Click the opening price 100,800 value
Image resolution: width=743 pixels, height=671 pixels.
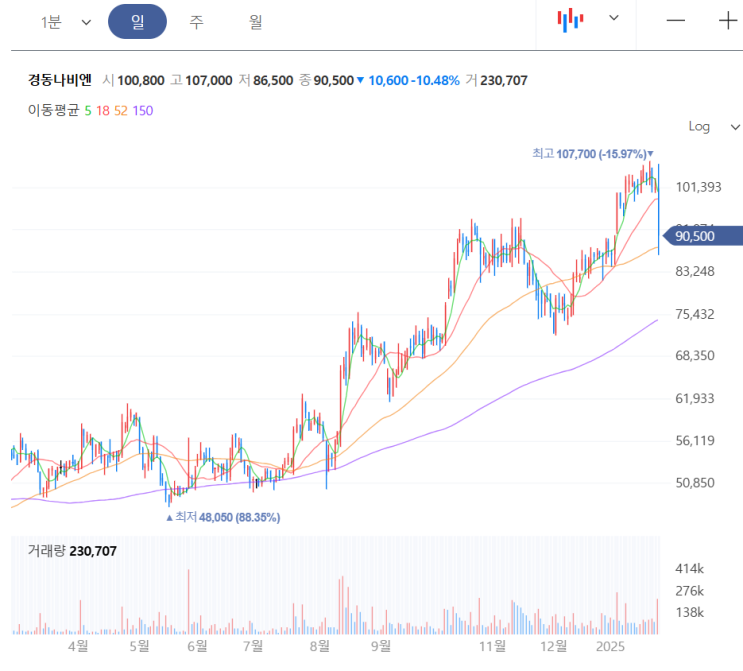pos(141,81)
